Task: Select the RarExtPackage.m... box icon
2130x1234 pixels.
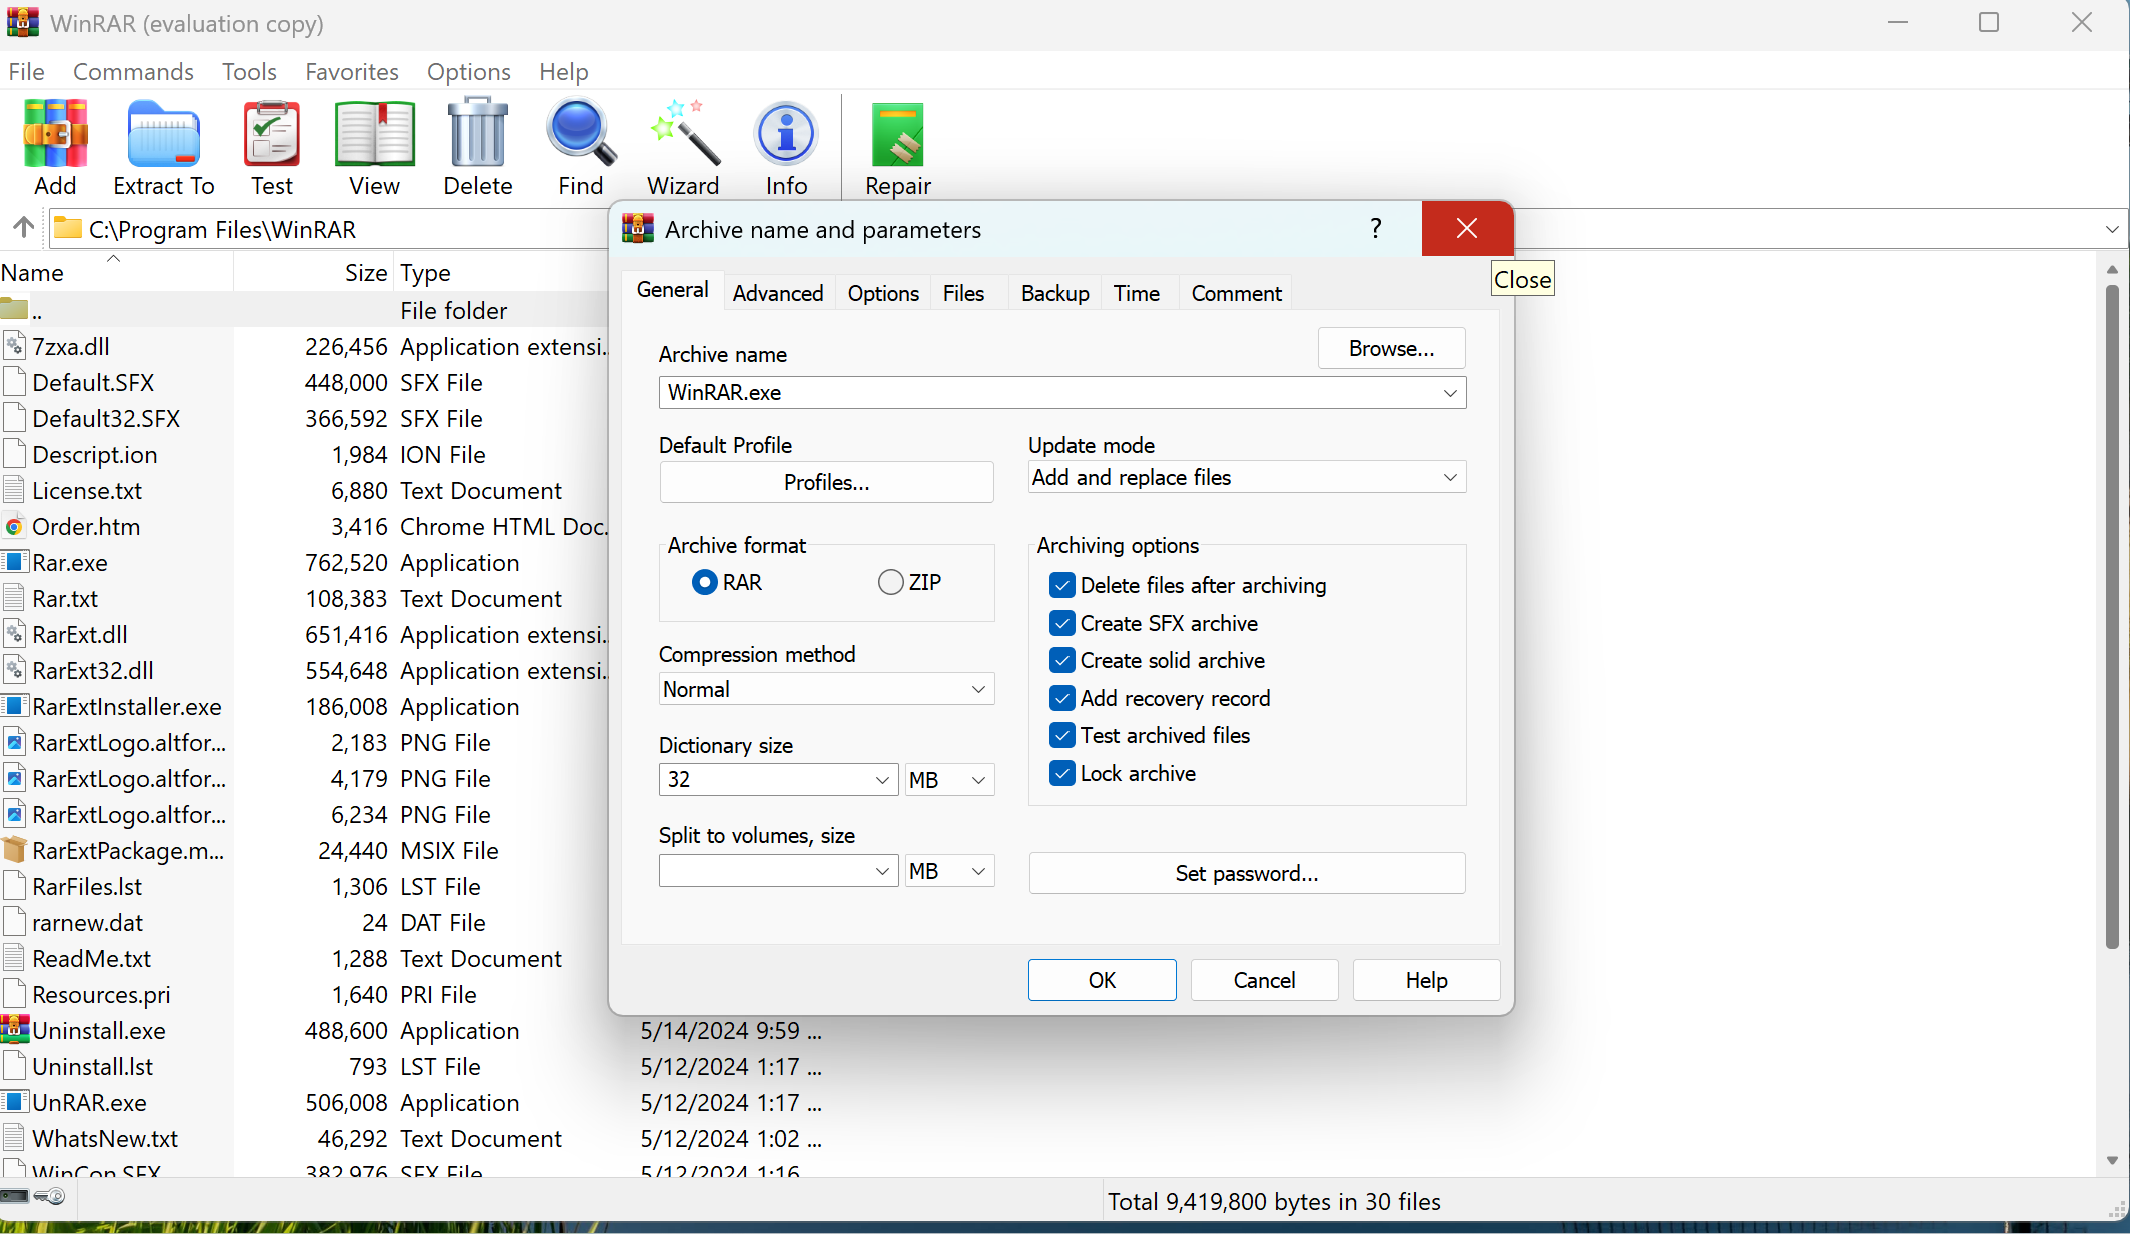Action: (14, 850)
